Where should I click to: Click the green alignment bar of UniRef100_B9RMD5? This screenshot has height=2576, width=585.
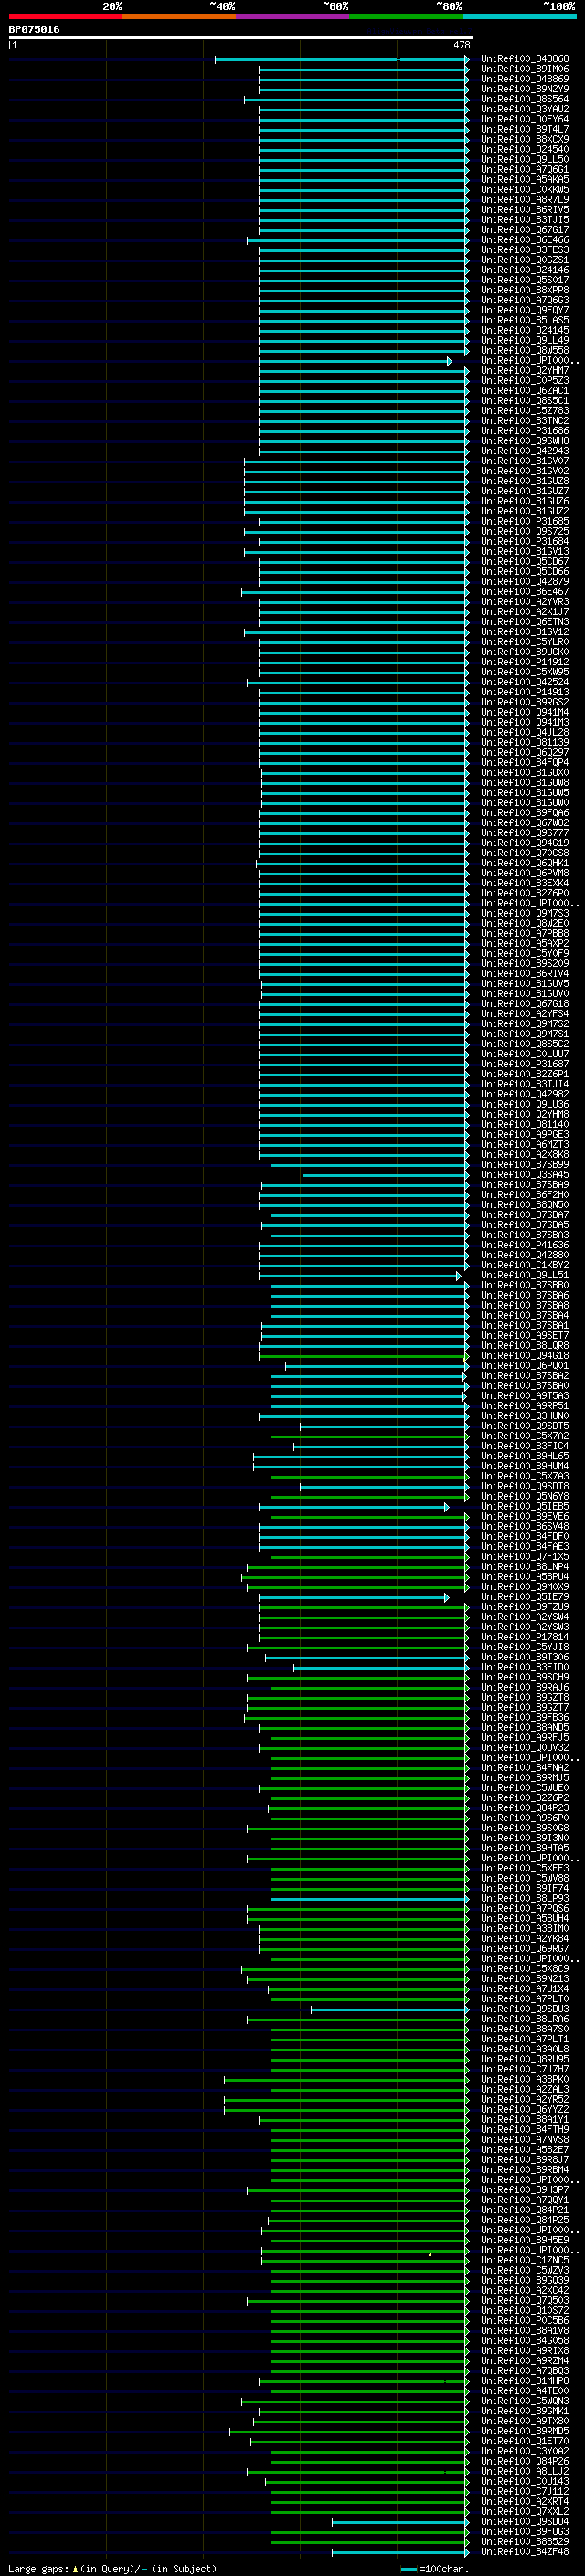tap(349, 2432)
